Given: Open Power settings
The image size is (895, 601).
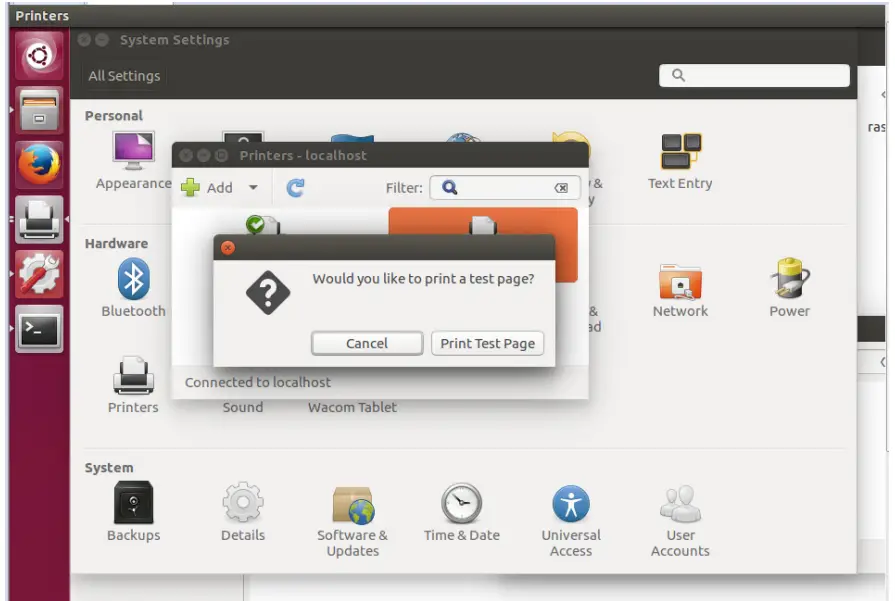Looking at the screenshot, I should (789, 288).
